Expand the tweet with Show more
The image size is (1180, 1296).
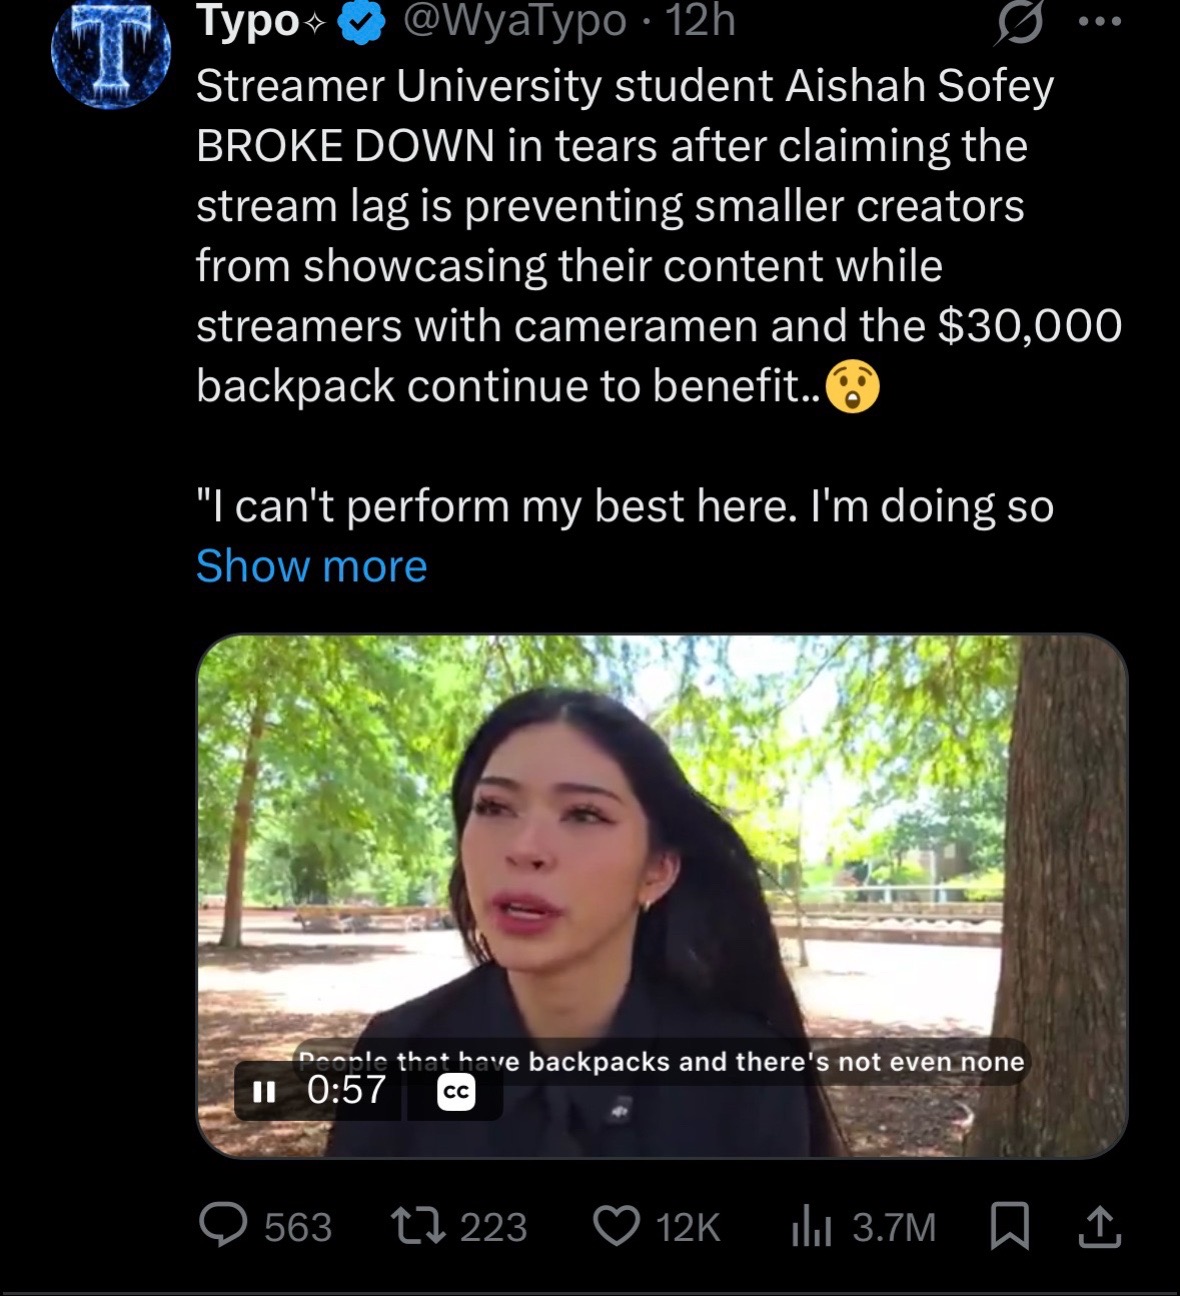(311, 566)
